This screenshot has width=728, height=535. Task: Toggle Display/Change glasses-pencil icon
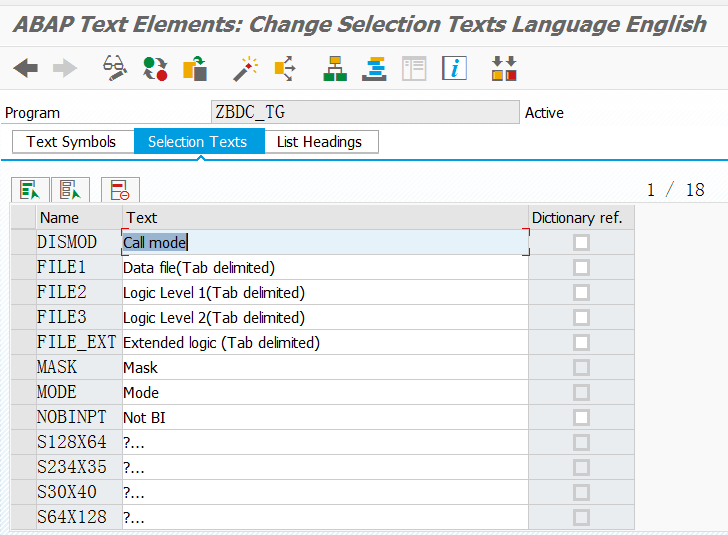(x=115, y=68)
